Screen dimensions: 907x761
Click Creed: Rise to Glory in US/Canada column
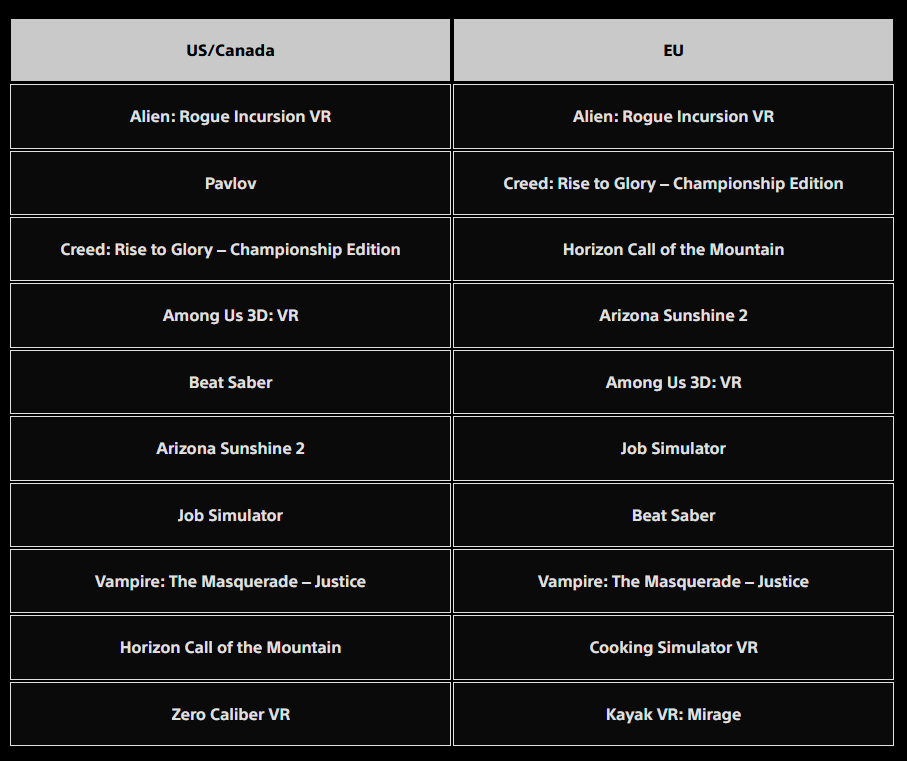tap(230, 249)
